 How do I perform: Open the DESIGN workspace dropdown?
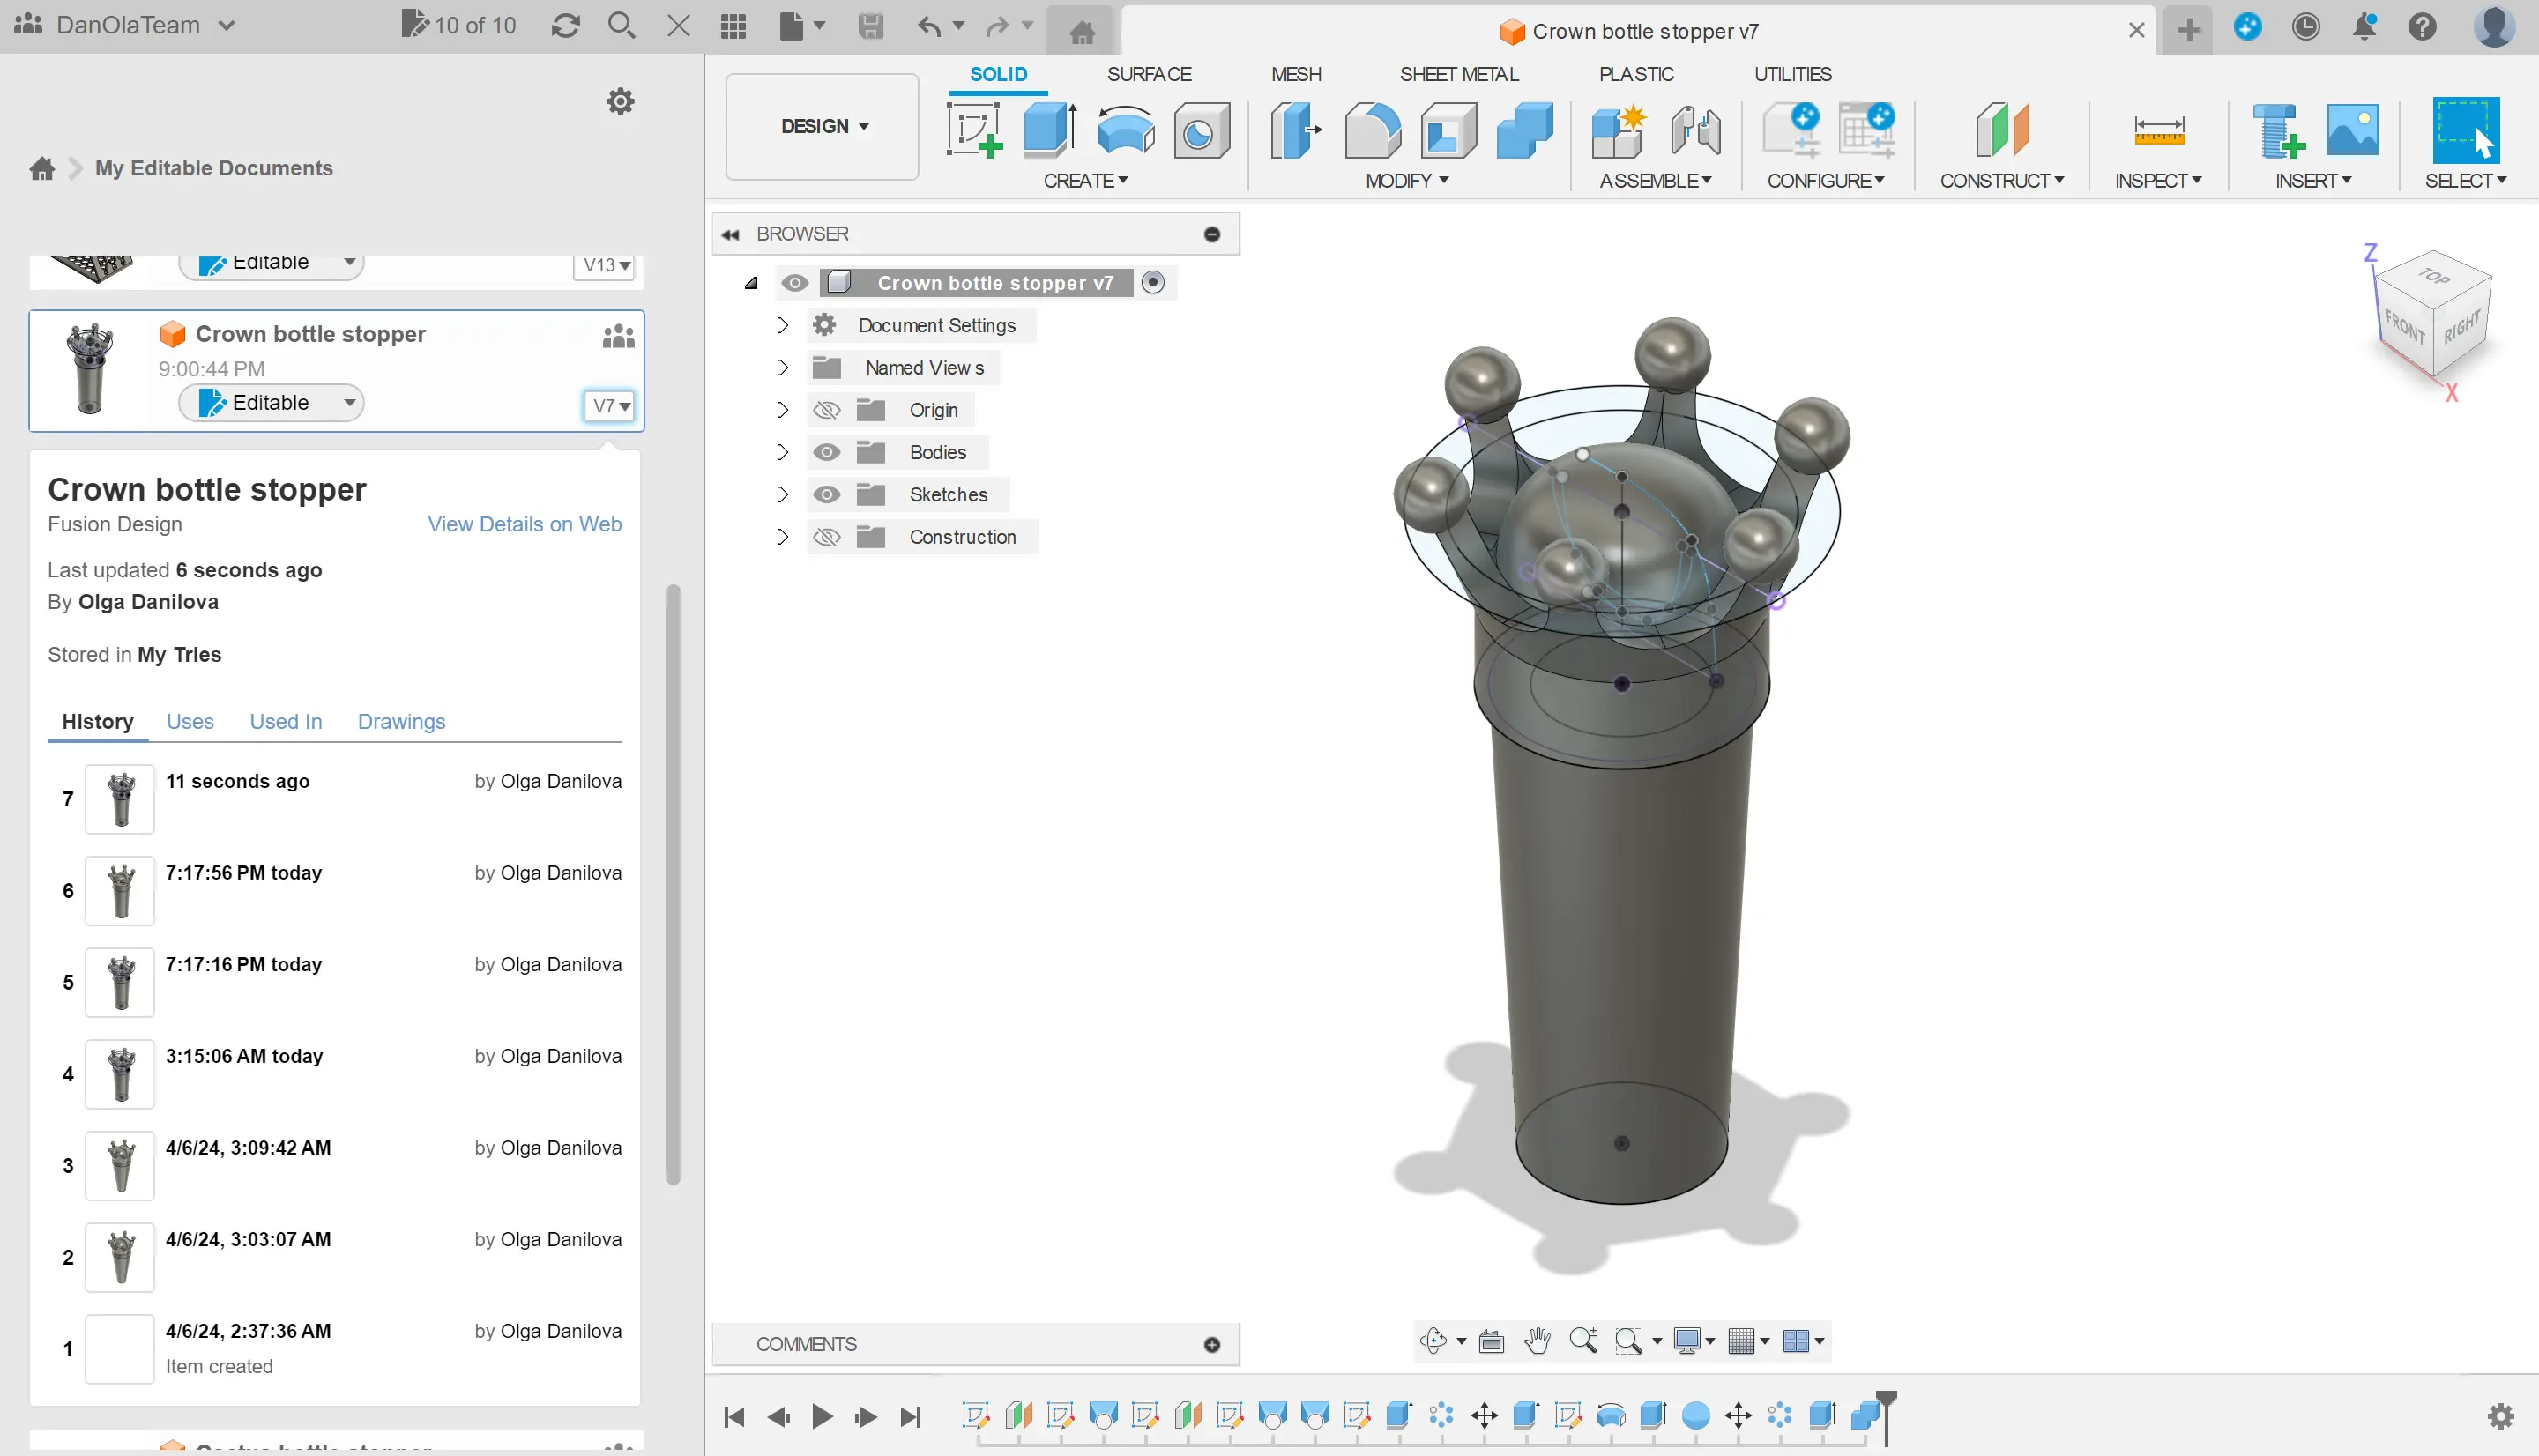[x=823, y=126]
